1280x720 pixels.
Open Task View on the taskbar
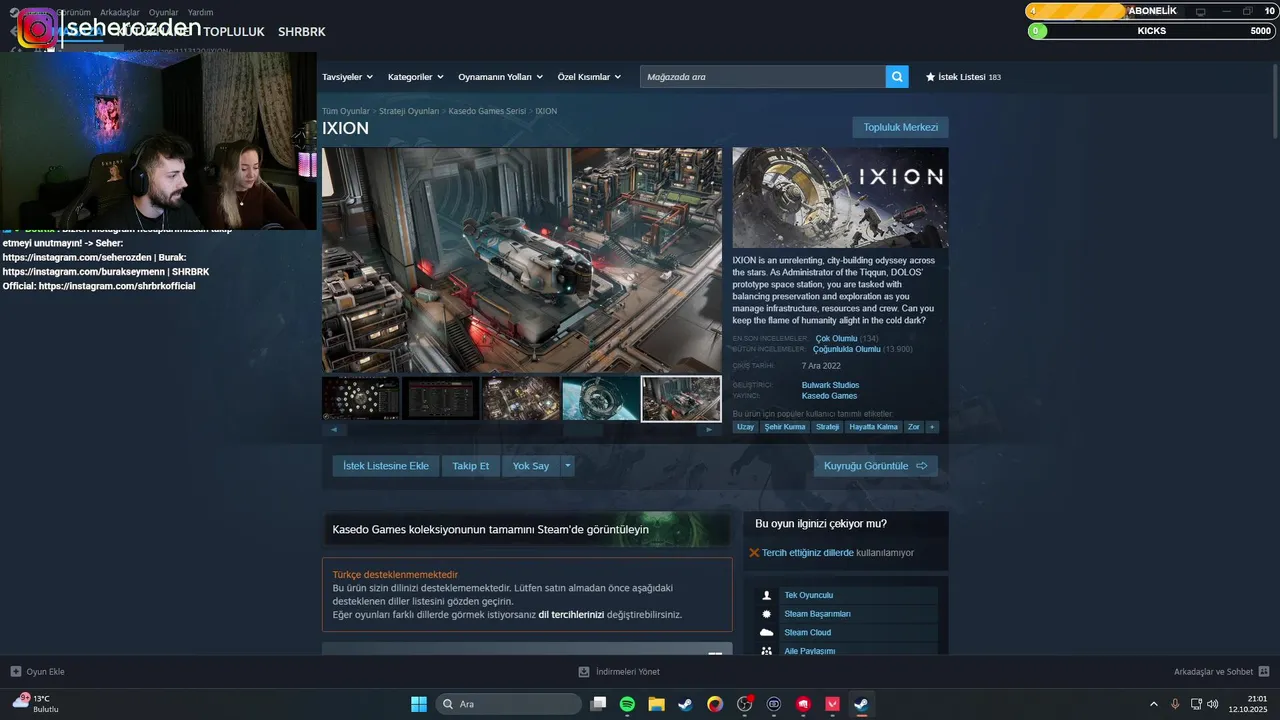(598, 704)
